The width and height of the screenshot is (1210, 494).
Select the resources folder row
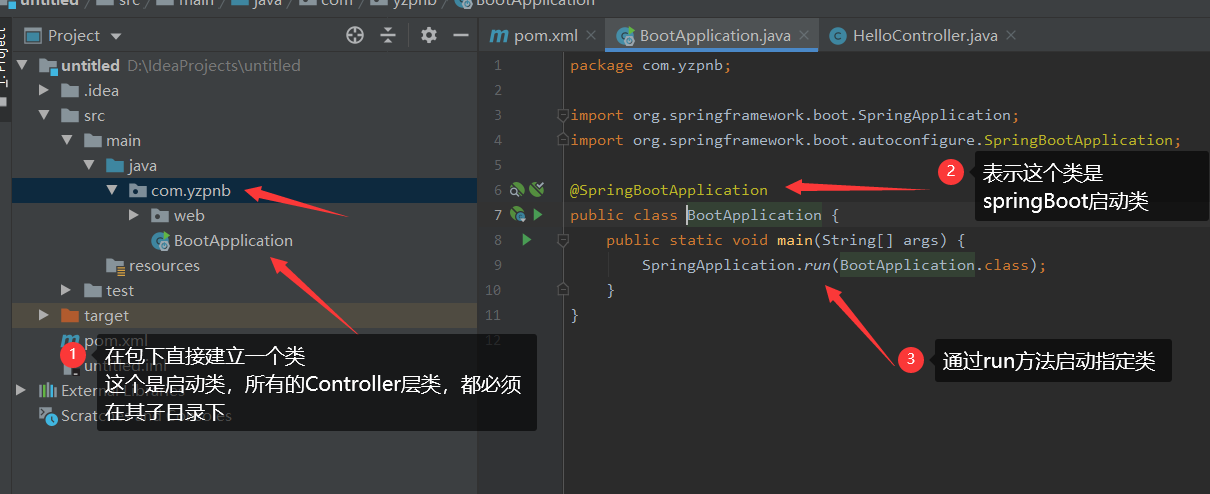(244, 266)
